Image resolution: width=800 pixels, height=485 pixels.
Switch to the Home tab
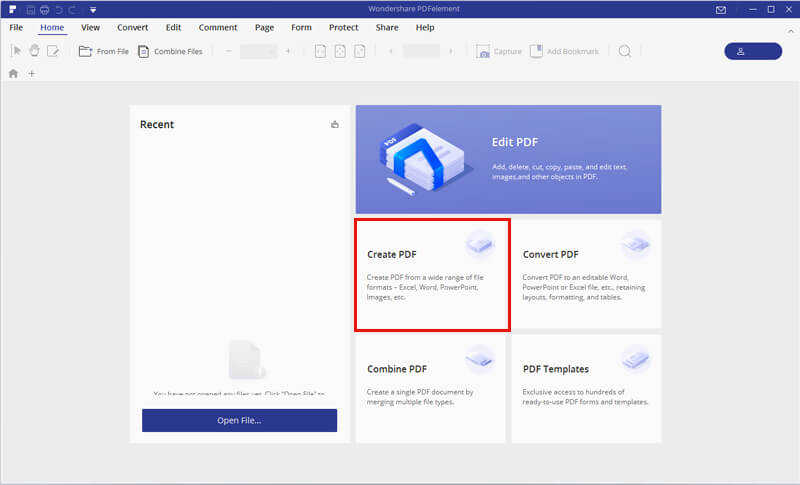pos(52,28)
